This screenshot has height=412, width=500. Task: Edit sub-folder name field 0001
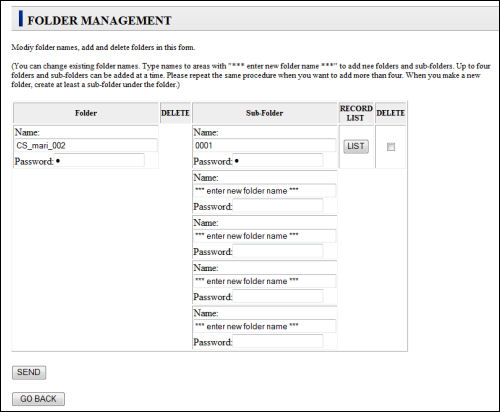click(x=265, y=146)
